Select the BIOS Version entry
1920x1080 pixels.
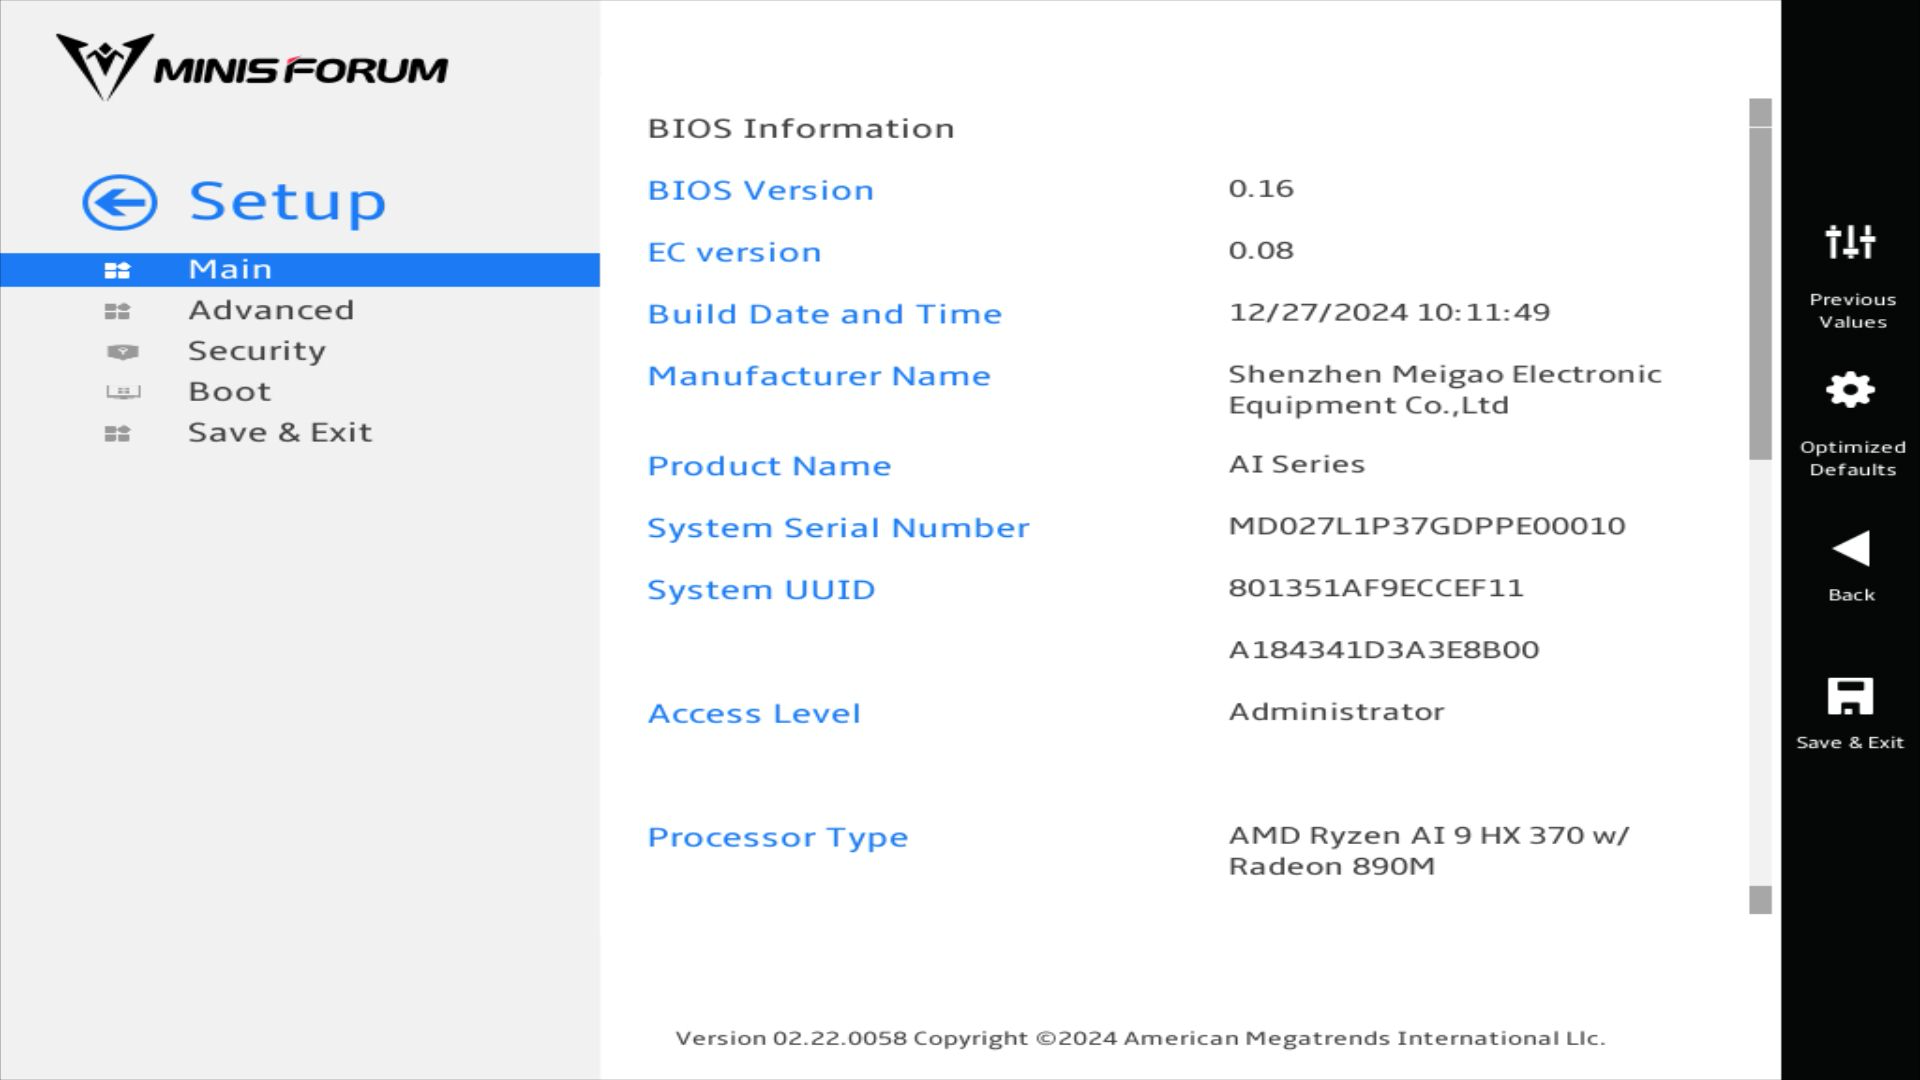[x=760, y=190]
